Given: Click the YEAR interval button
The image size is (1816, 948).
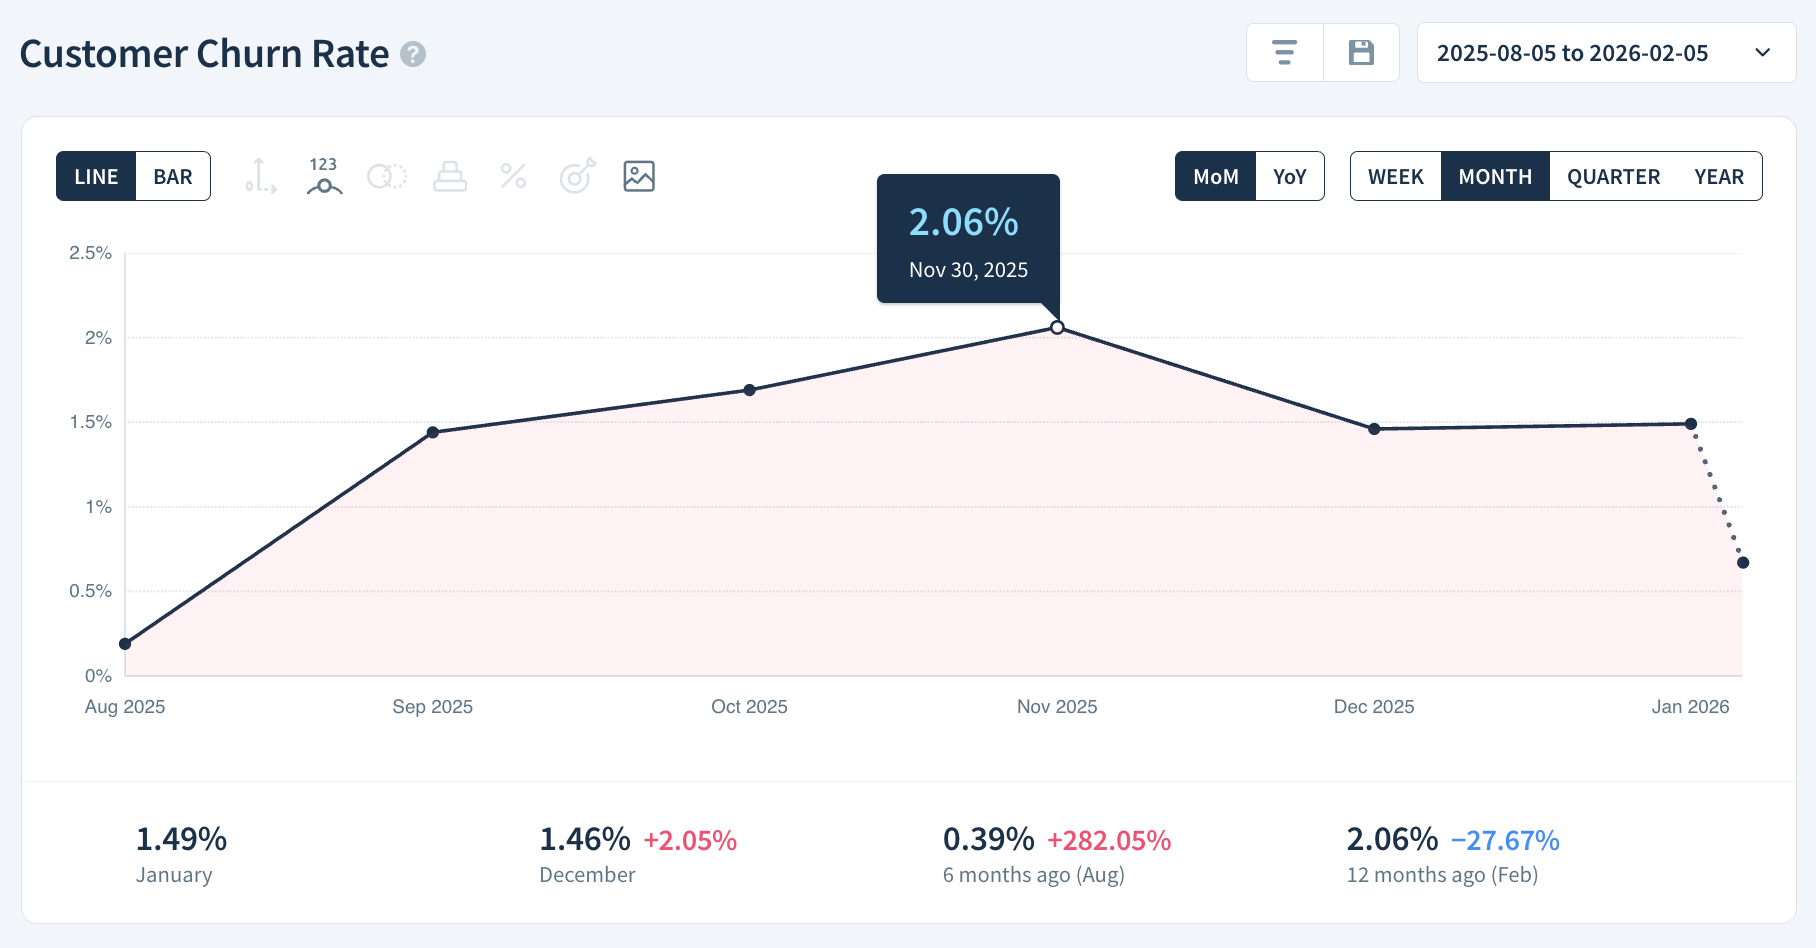Looking at the screenshot, I should [x=1719, y=176].
